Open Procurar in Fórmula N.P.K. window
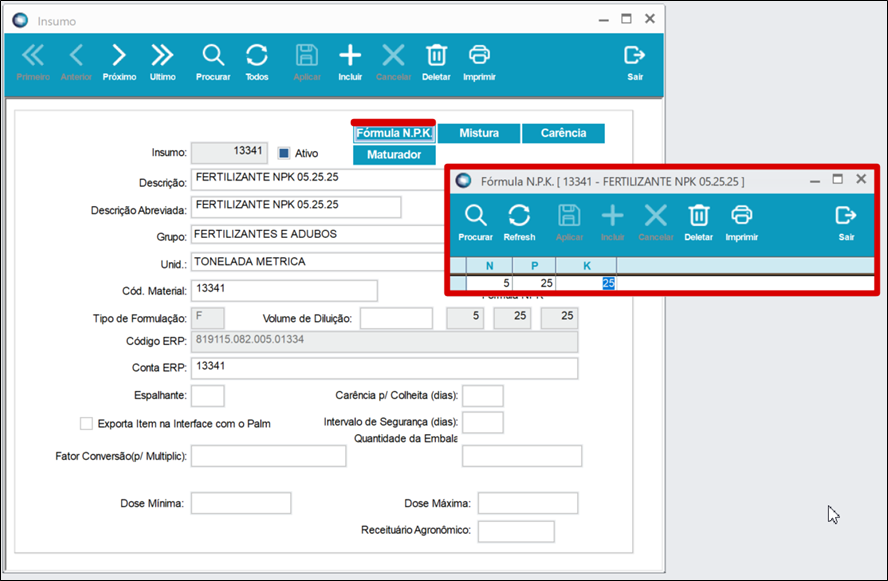The height and width of the screenshot is (581, 888). (475, 223)
